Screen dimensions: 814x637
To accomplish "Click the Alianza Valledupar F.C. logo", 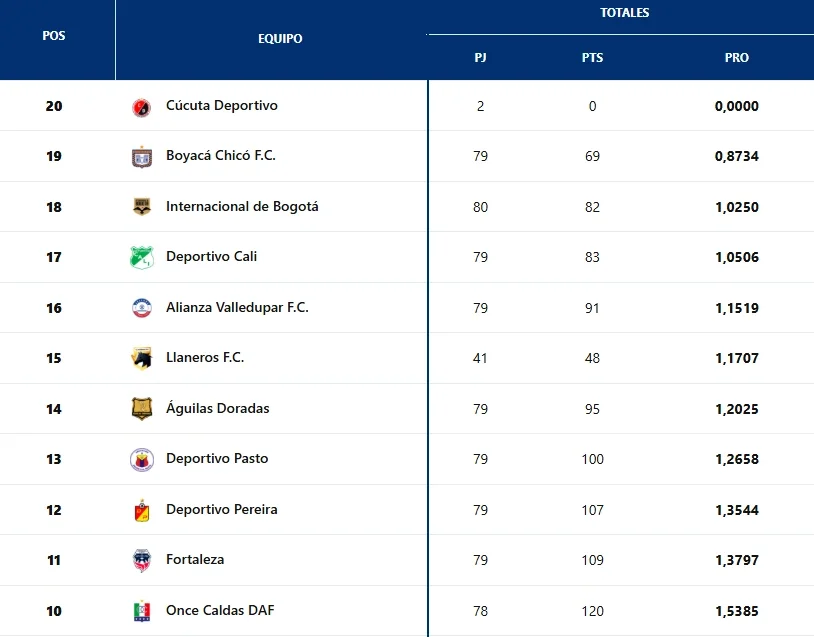I will pyautogui.click(x=142, y=308).
